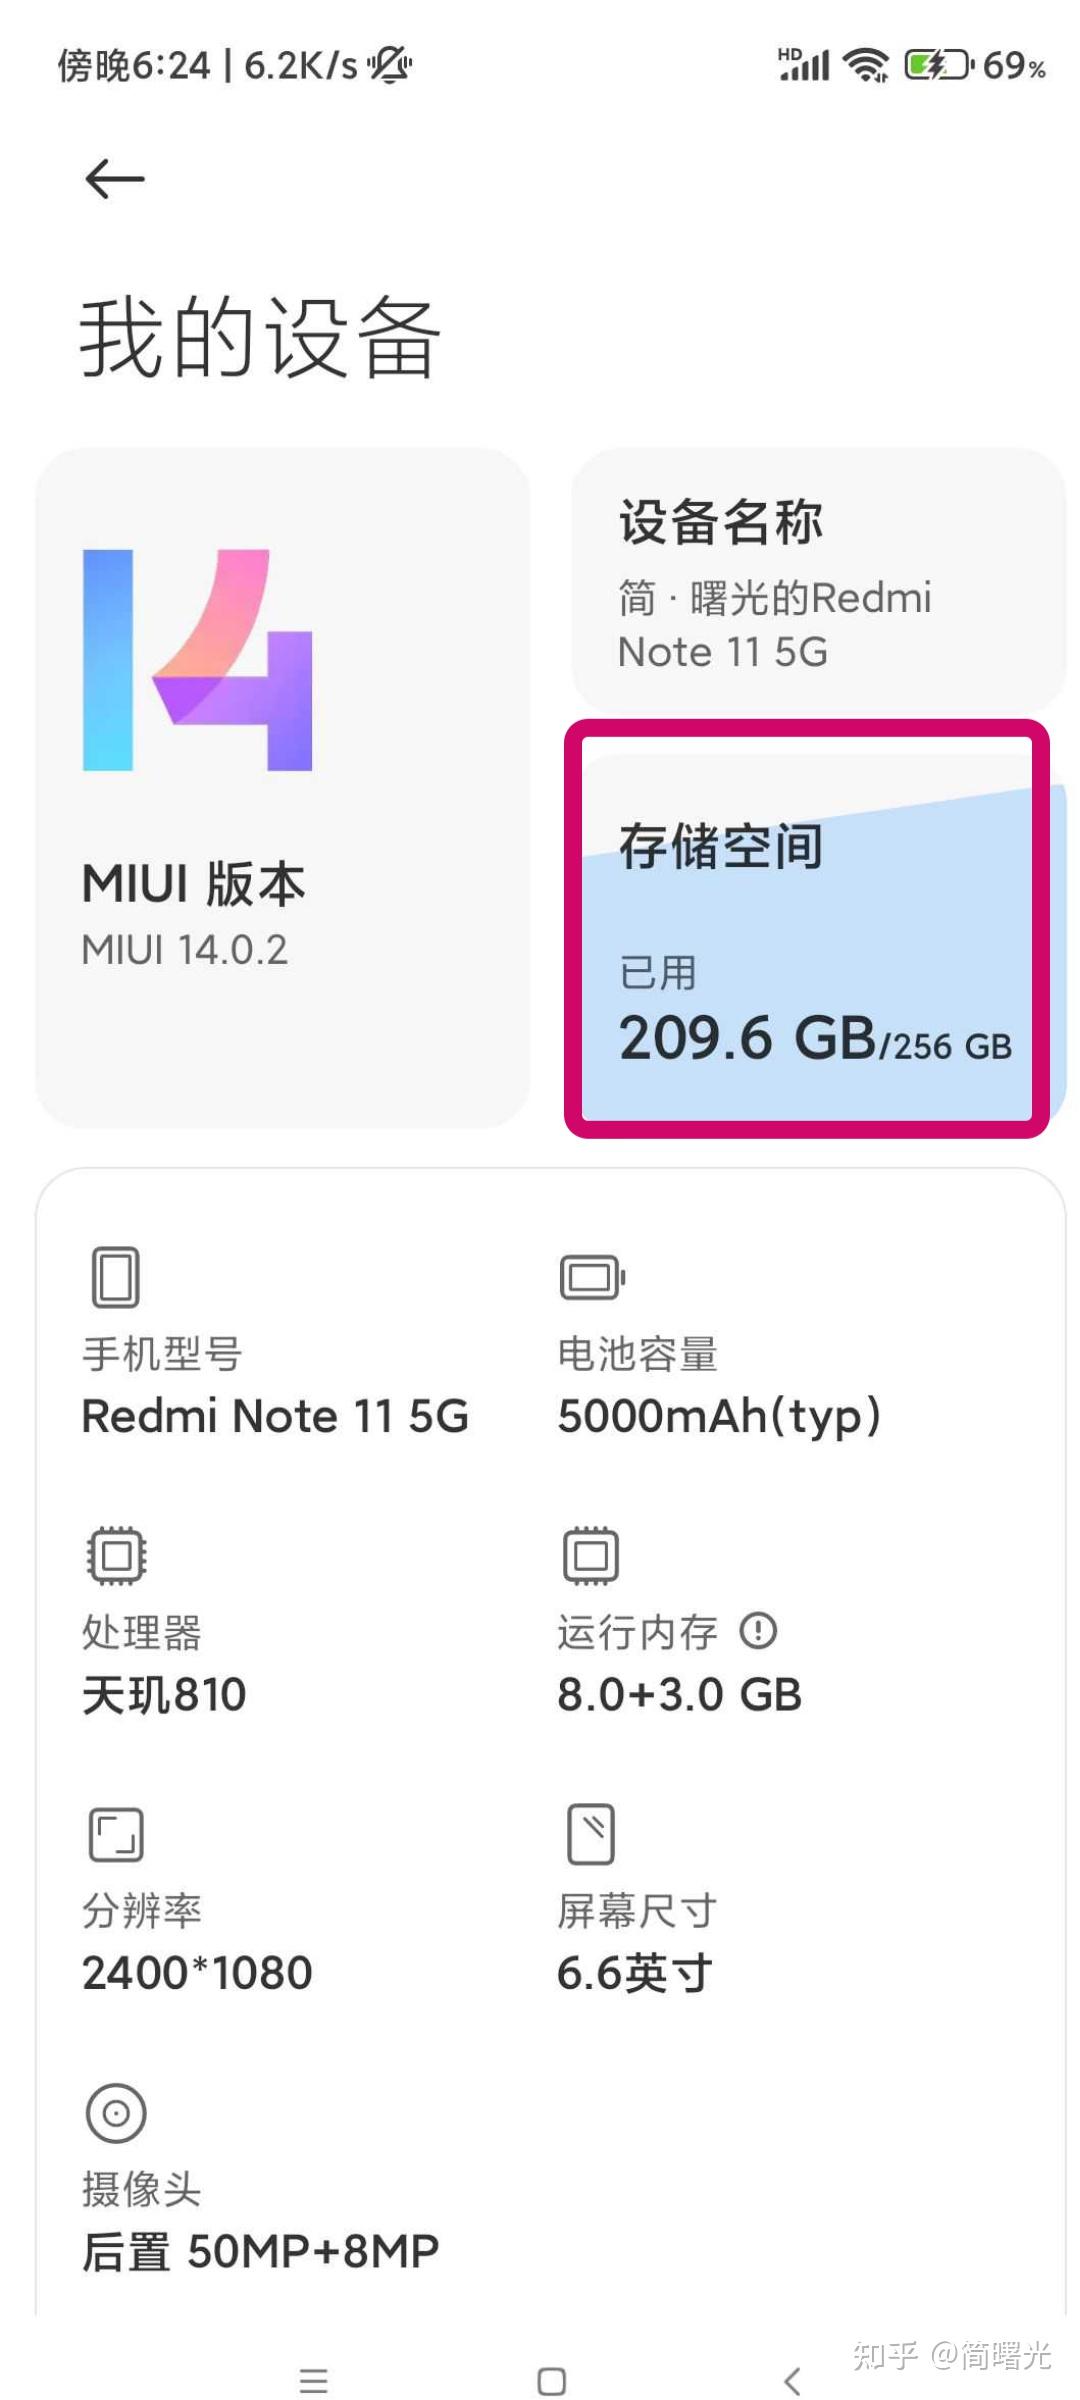The width and height of the screenshot is (1080, 2400).
Task: Tap the MIUI 14 logo
Action: coord(197,660)
